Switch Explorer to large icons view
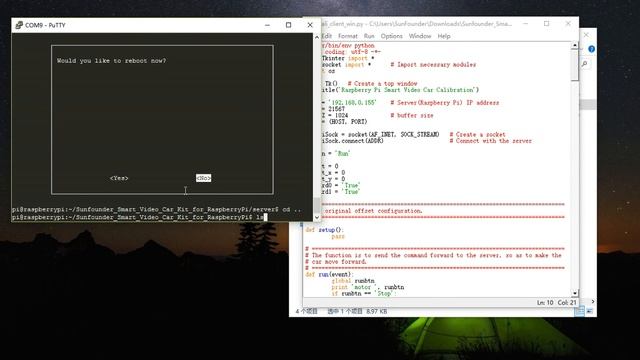 (x=590, y=311)
